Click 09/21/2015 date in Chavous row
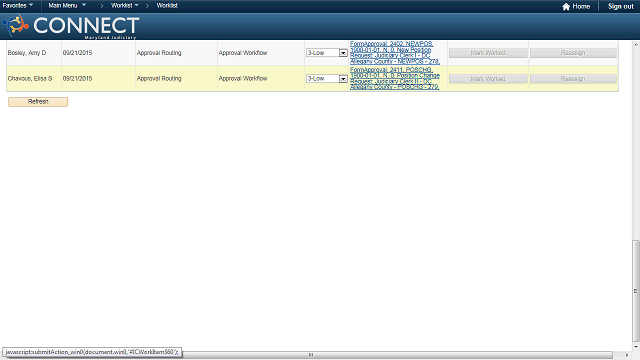The image size is (640, 360). pyautogui.click(x=77, y=78)
